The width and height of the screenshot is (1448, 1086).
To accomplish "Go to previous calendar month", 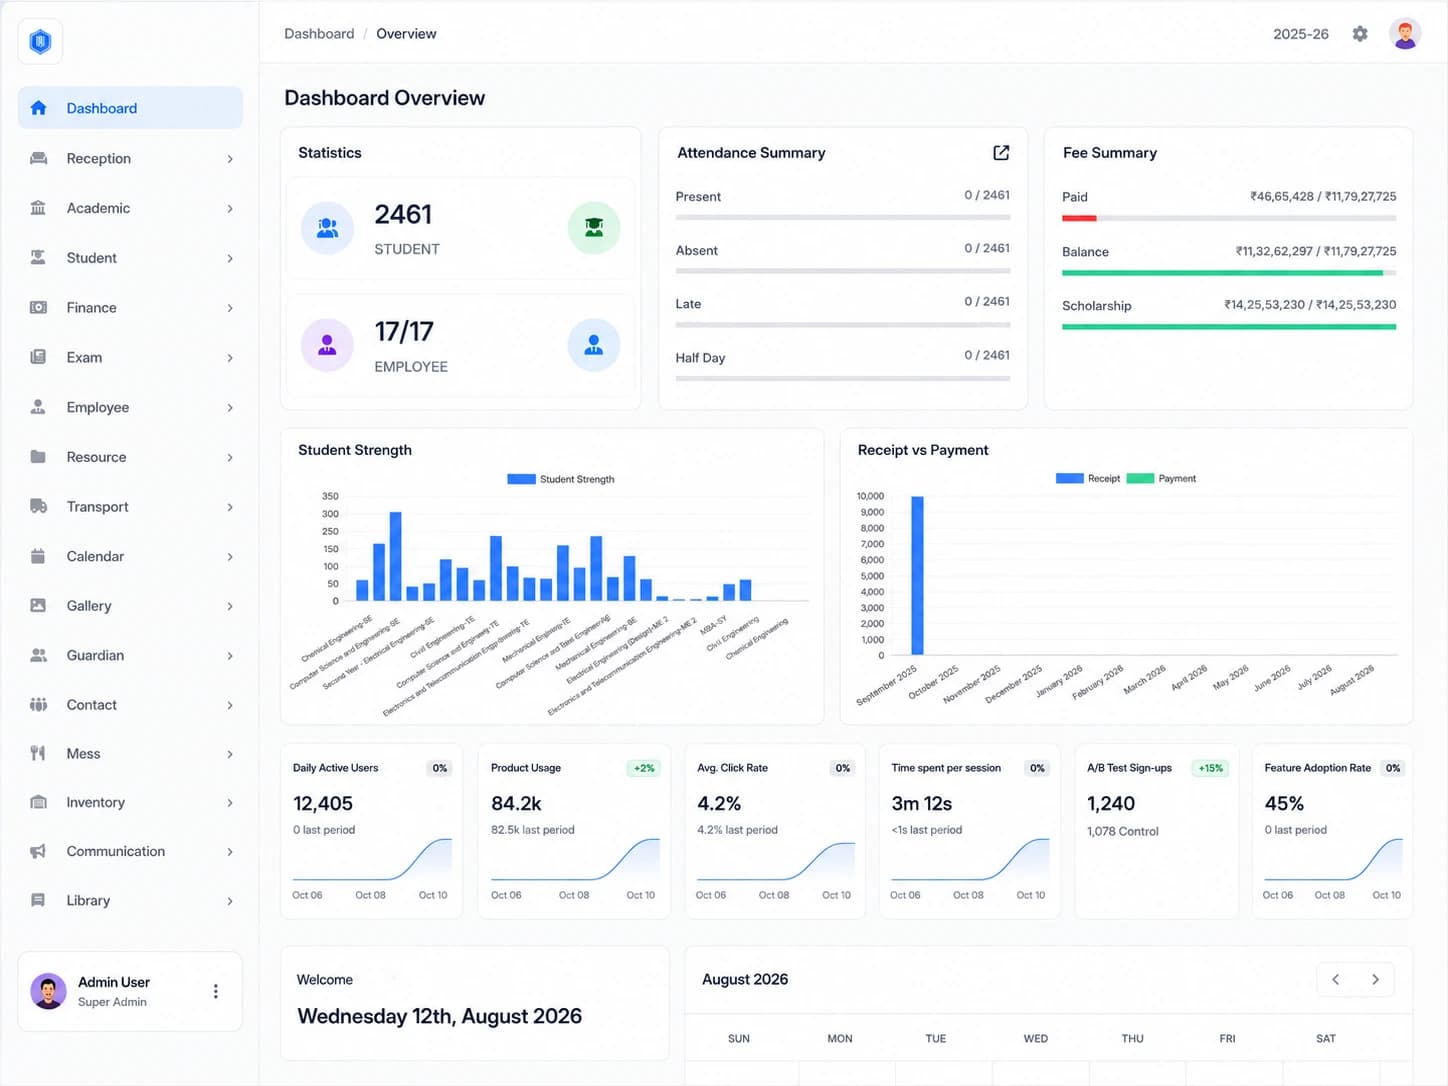I will click(x=1336, y=979).
